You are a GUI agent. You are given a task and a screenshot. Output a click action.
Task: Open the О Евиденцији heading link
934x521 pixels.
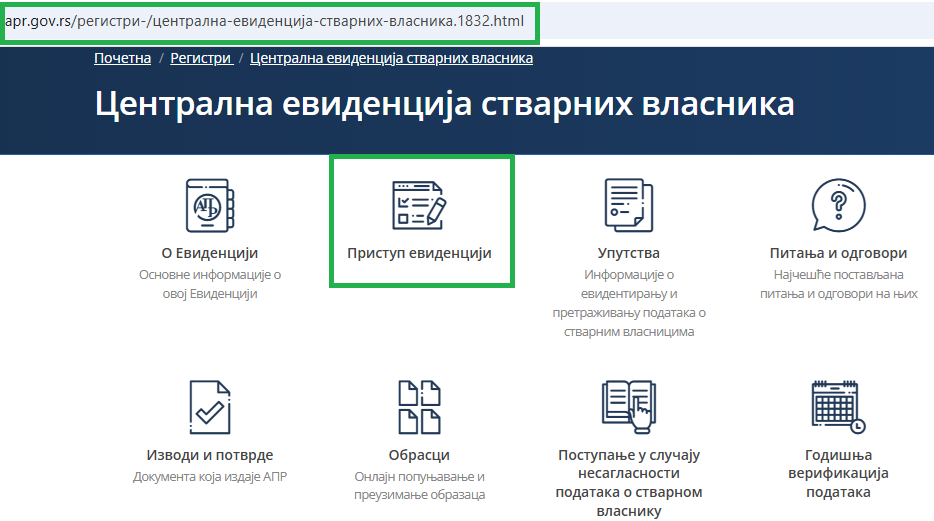click(x=210, y=253)
